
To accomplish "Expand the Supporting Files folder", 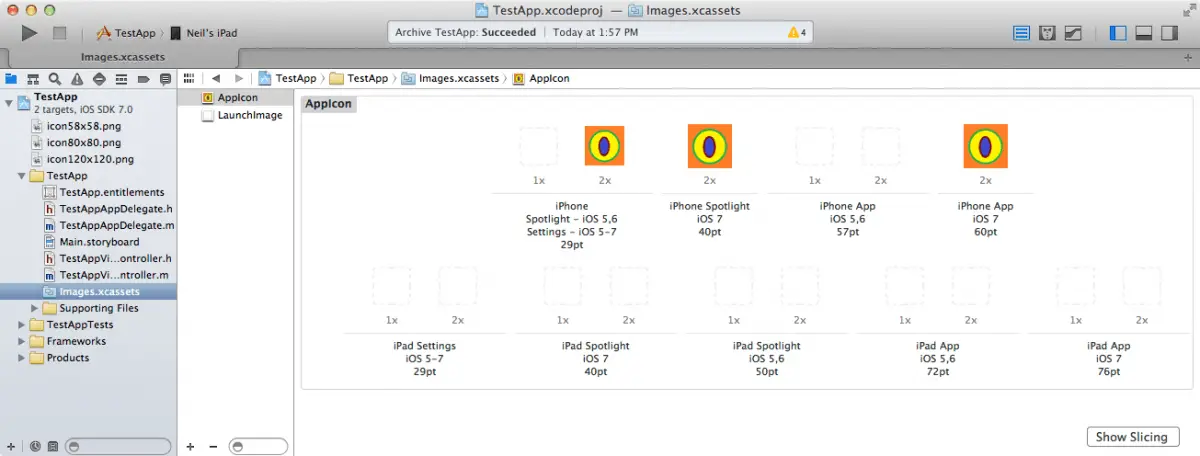I will click(35, 308).
